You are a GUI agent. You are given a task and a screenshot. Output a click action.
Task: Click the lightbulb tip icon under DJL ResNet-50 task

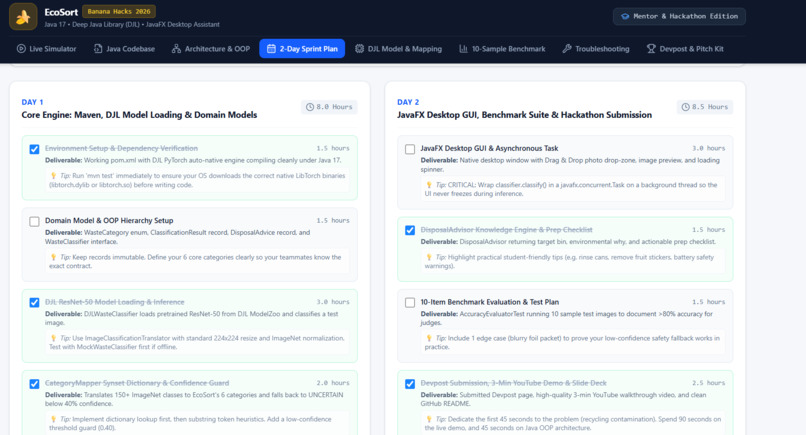point(53,338)
